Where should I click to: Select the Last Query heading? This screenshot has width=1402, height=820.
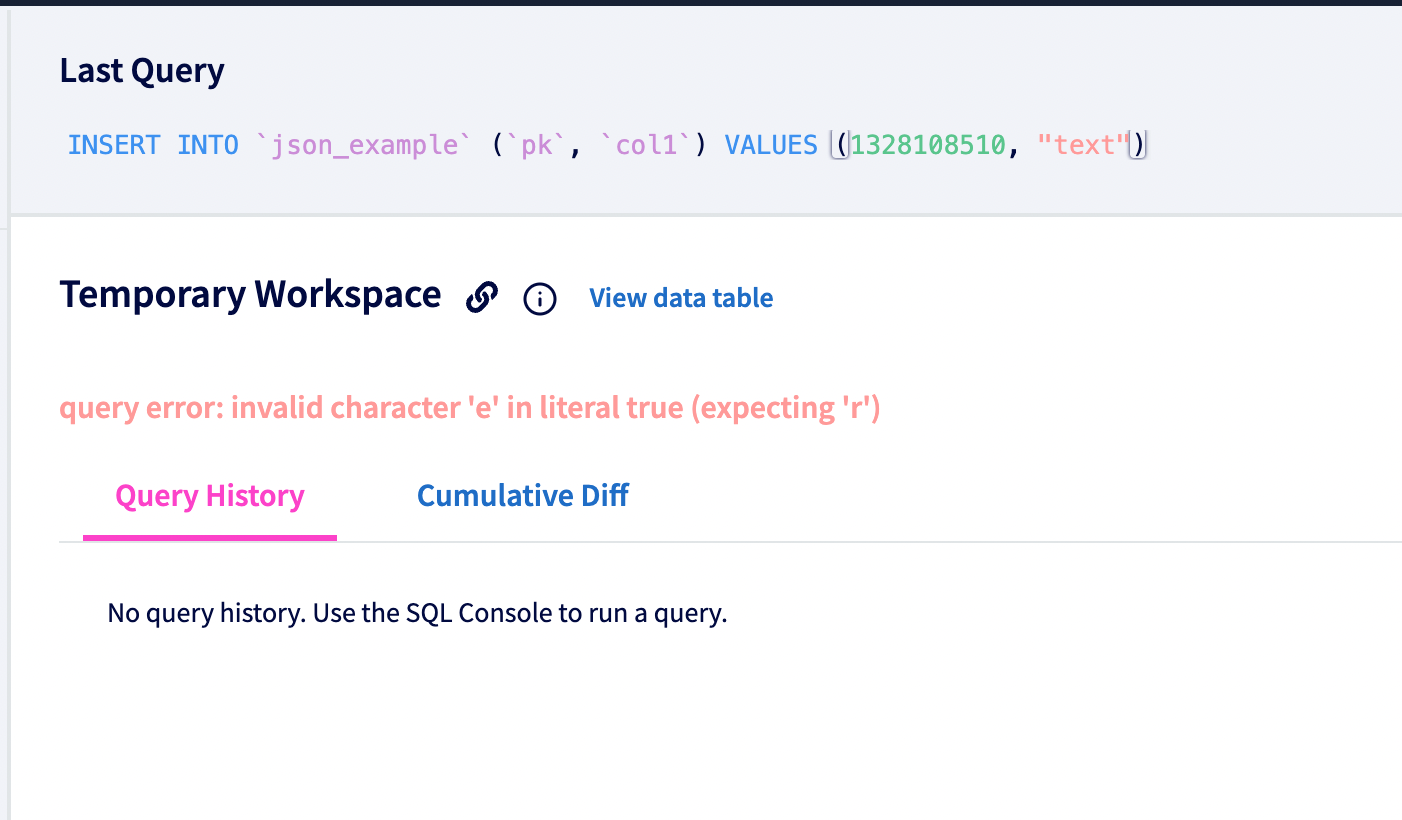point(141,70)
